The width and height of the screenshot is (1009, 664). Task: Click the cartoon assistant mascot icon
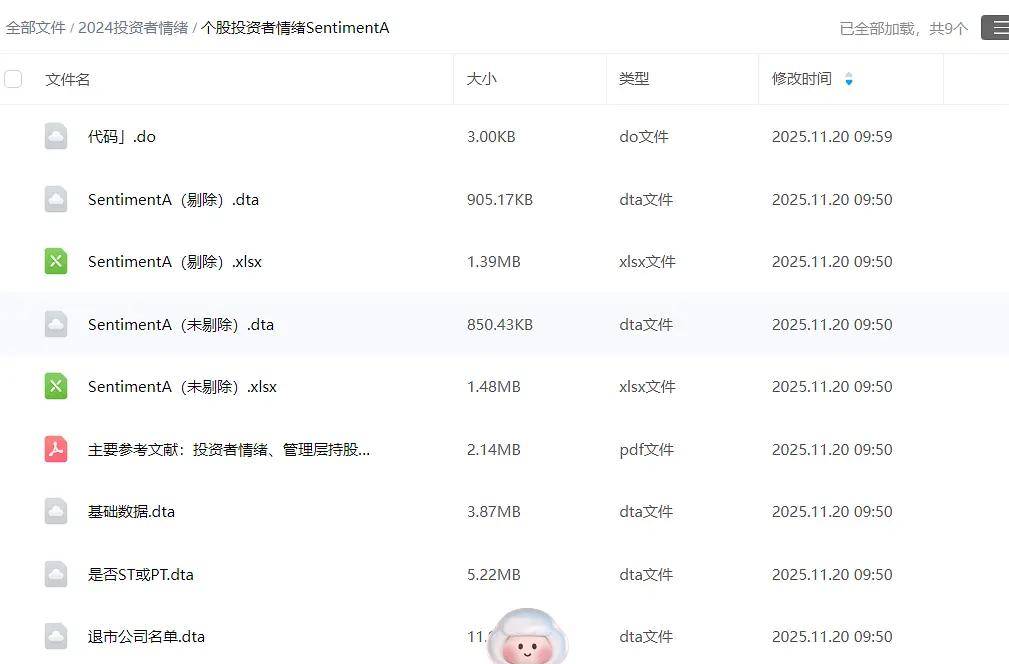(x=527, y=636)
